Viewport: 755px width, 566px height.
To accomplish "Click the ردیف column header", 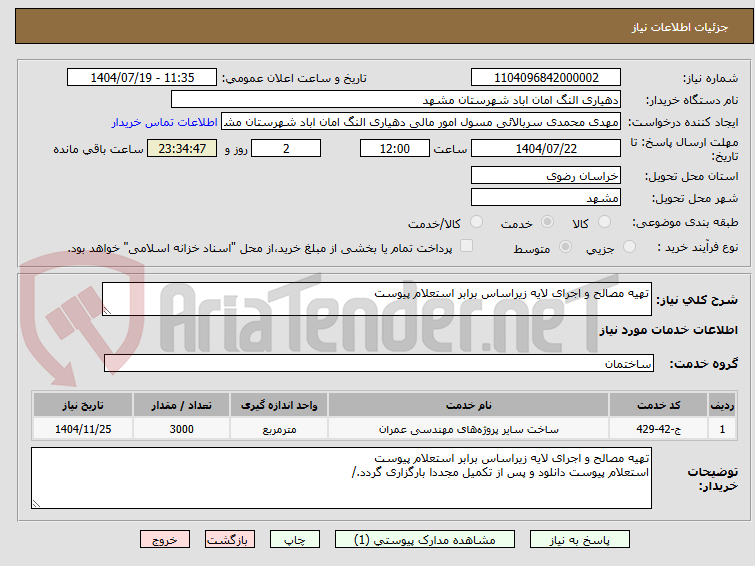I will click(722, 405).
